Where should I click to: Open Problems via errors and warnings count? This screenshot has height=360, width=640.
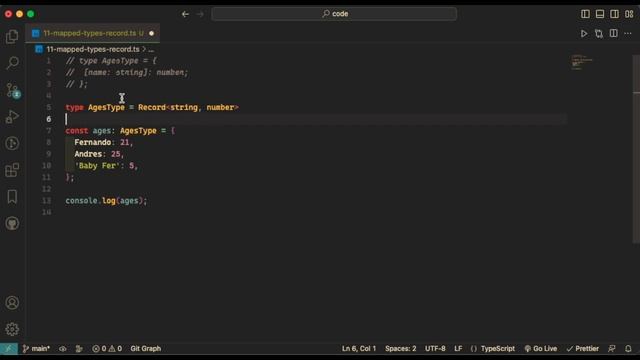(107, 349)
